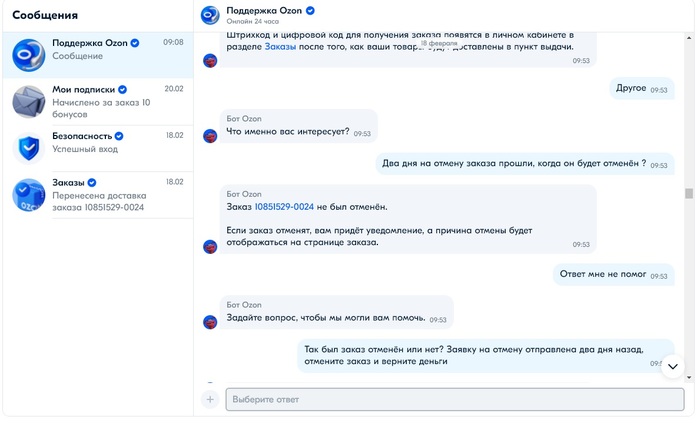Click verified badge next to header Поддержка Ozon

[x=310, y=10]
